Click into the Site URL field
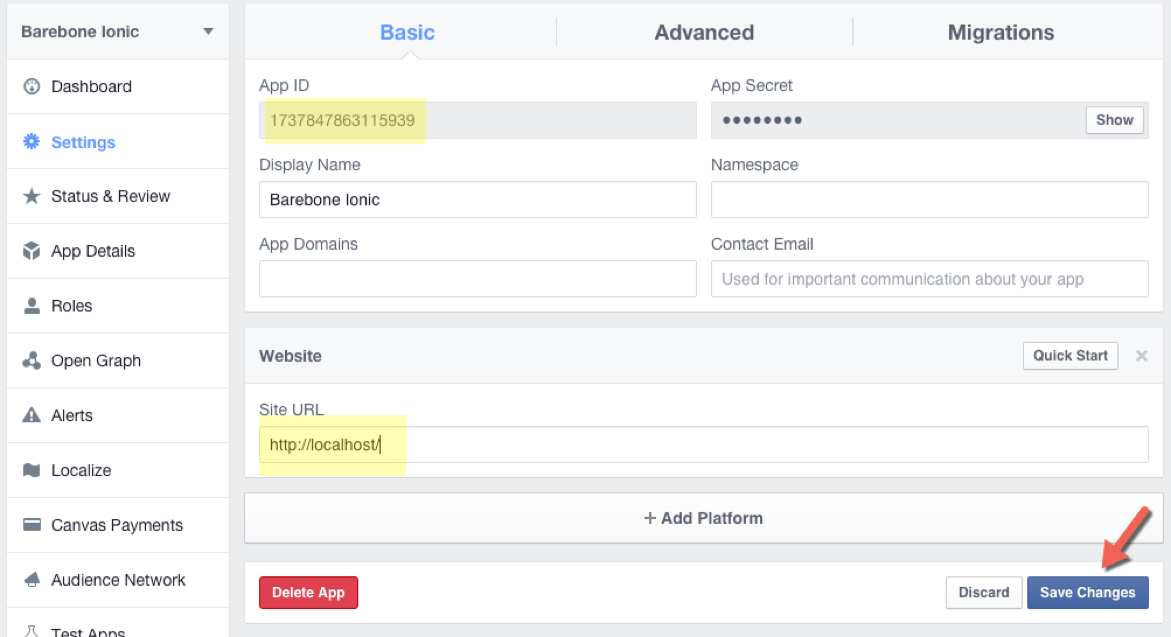Screen dimensions: 1171x637 pos(703,444)
